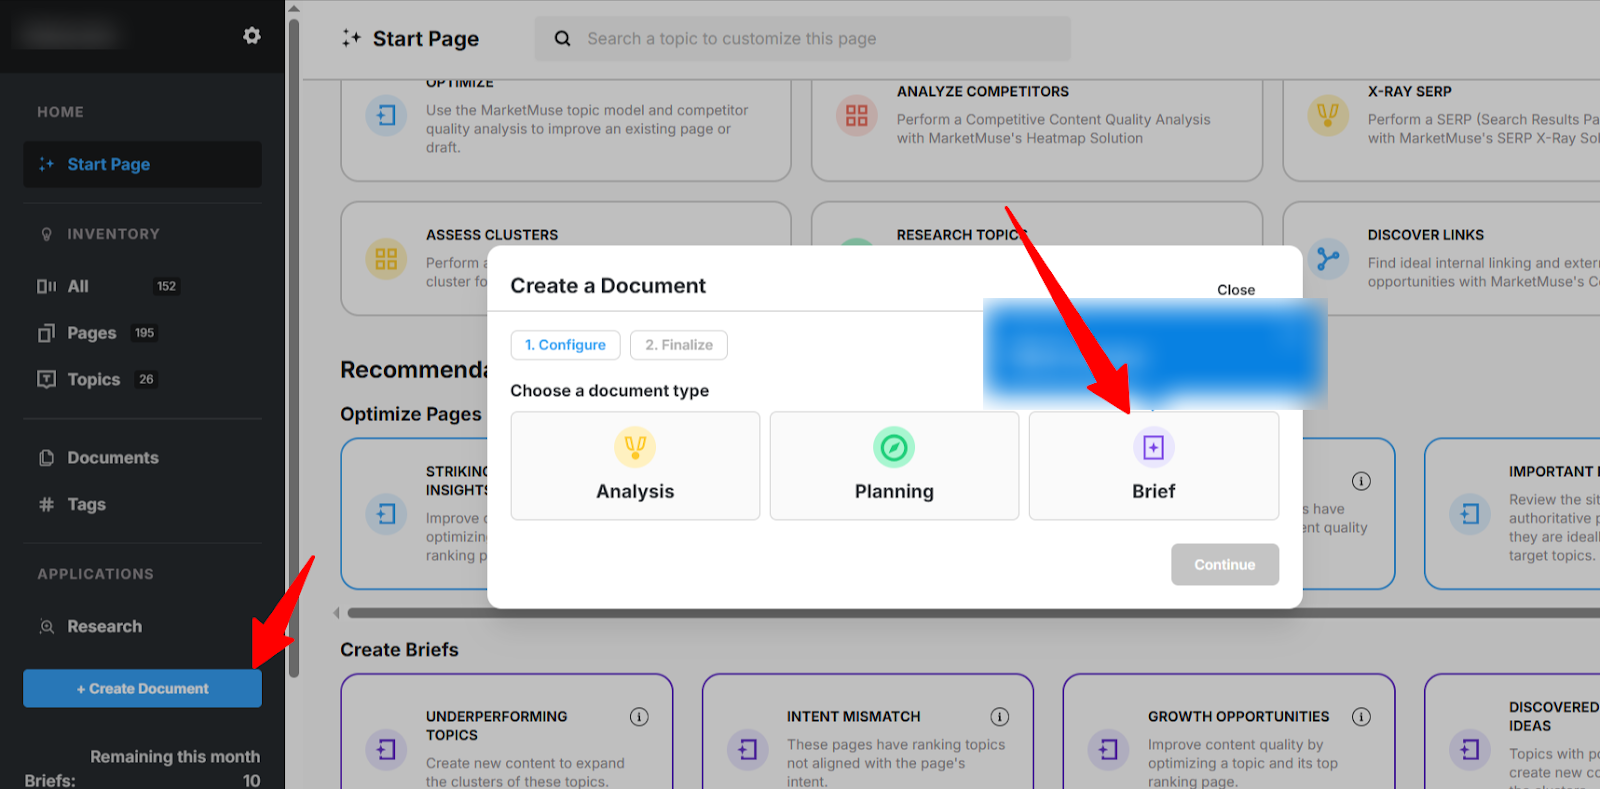The image size is (1600, 789).
Task: Select the Planning document type
Action: click(894, 466)
